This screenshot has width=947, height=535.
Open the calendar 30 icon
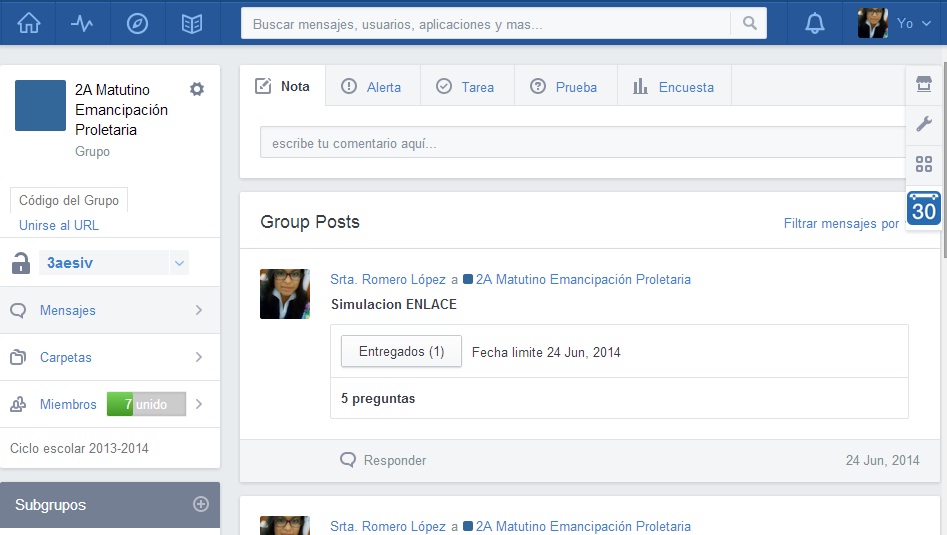coord(923,208)
